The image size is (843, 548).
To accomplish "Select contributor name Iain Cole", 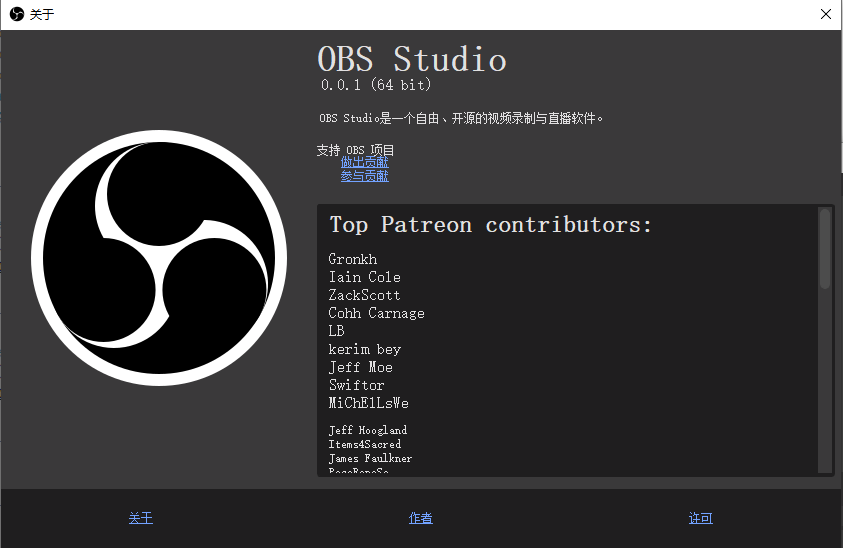I will coord(365,277).
